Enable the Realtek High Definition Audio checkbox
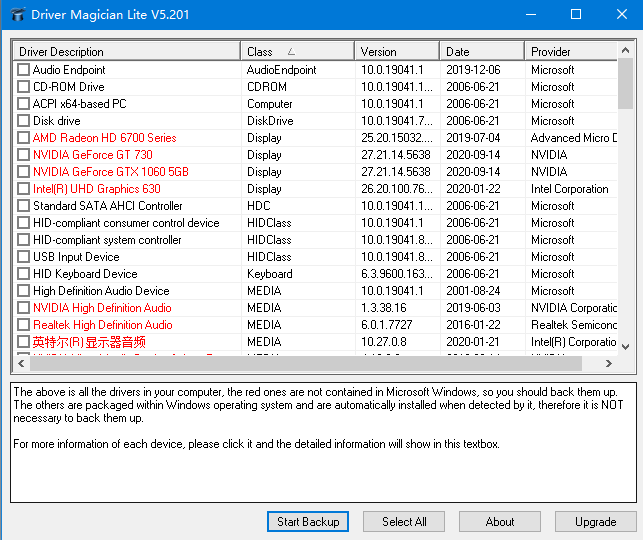The image size is (643, 540). [23, 325]
